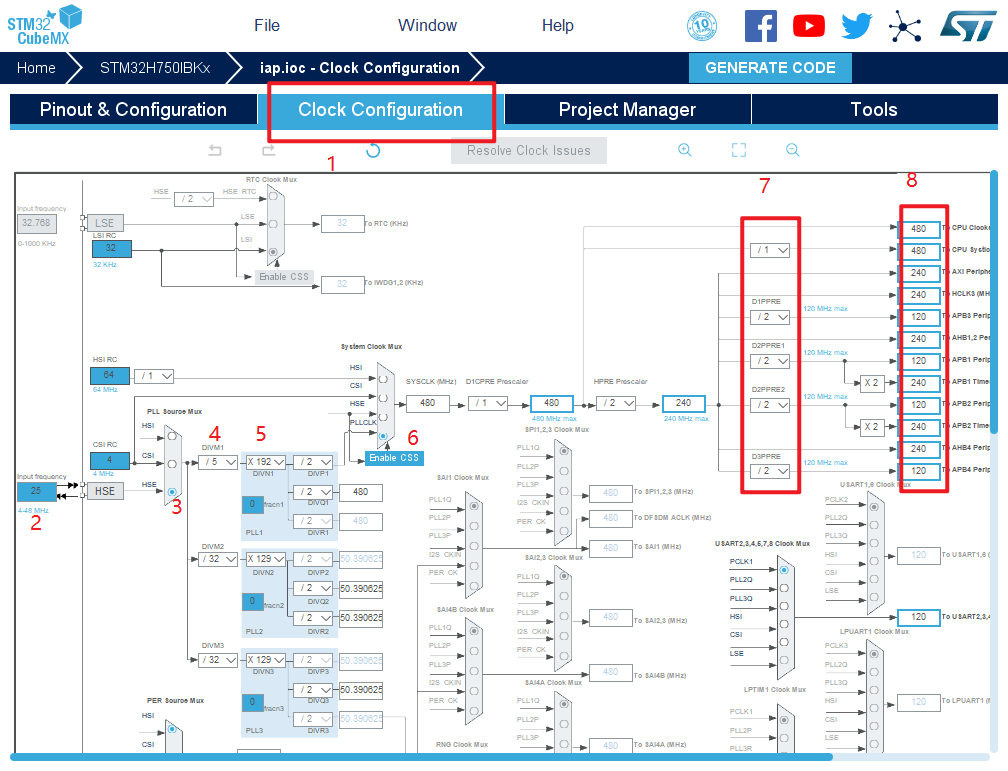Screen dimensions: 1008x771
Task: Select PCLK1 radio in USART2,3,4,5,7,8 Clock Mux
Action: (x=783, y=570)
